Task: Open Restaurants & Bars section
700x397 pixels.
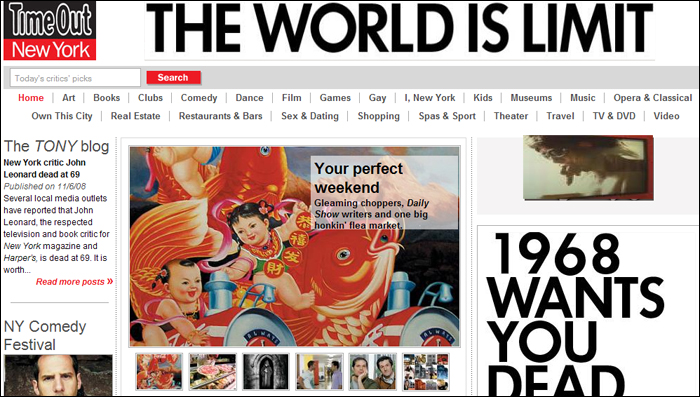Action: tap(221, 116)
